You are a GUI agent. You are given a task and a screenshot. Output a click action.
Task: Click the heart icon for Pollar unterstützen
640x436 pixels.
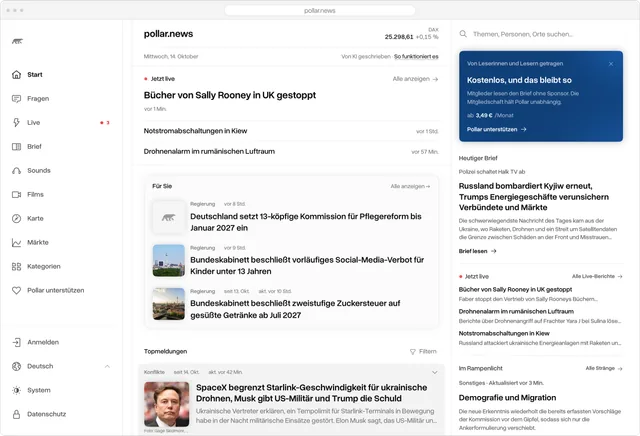(x=16, y=290)
